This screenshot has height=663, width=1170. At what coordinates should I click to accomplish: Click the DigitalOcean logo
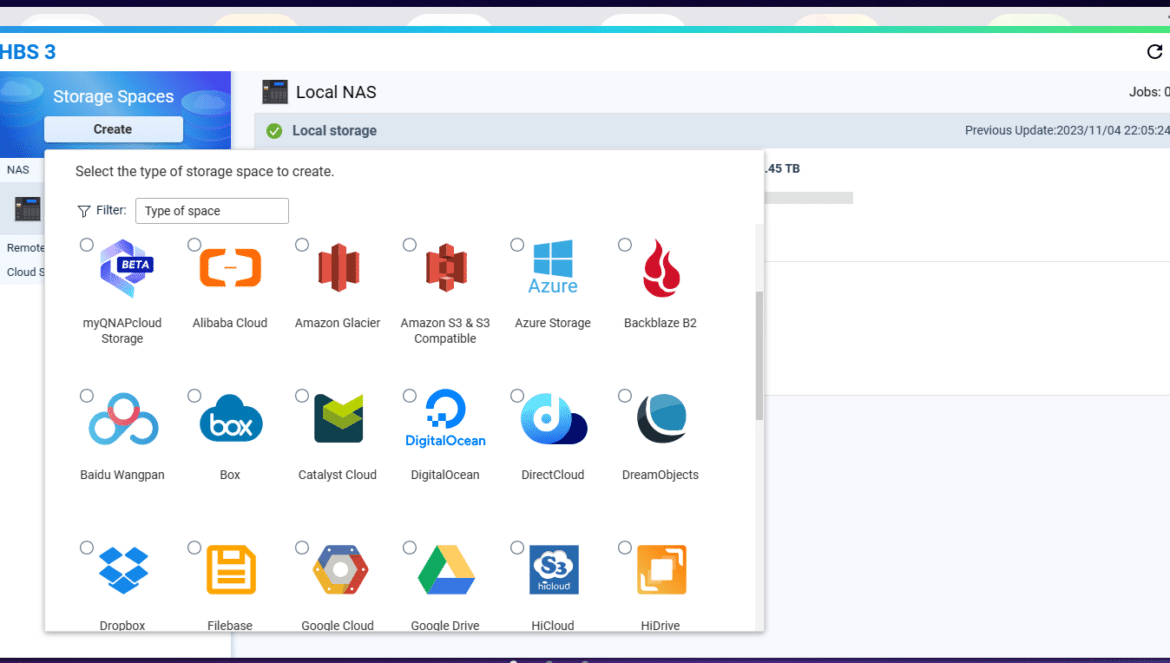tap(445, 418)
